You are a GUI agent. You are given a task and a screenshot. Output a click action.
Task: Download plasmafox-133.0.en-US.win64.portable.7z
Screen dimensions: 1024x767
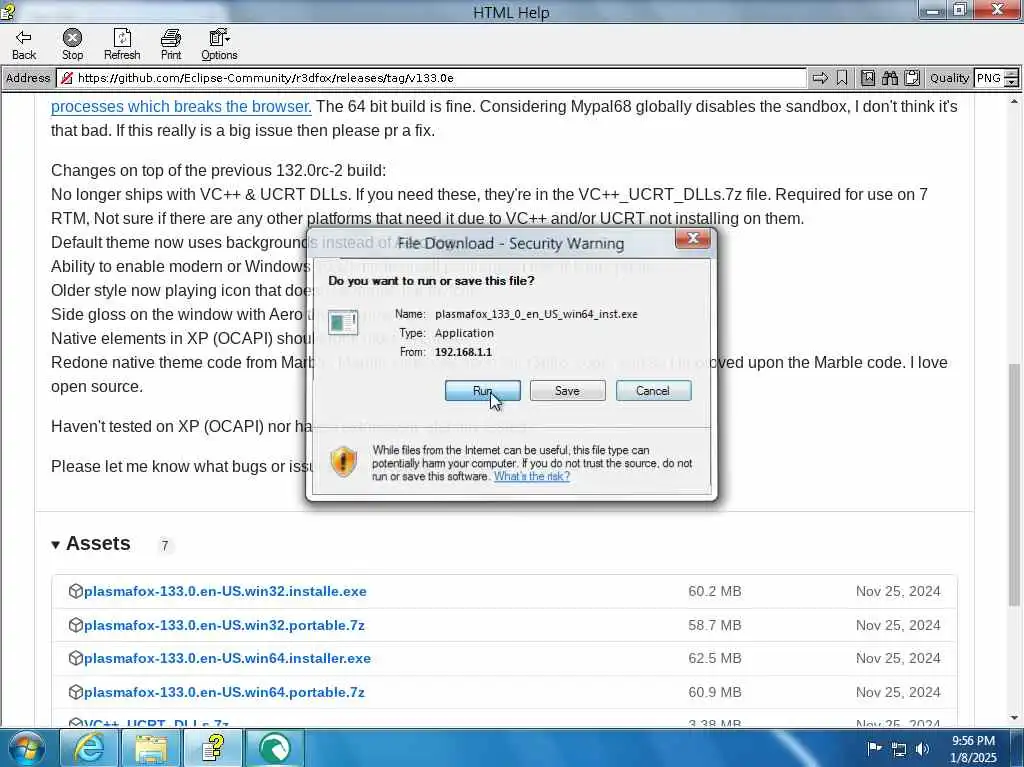click(x=224, y=693)
